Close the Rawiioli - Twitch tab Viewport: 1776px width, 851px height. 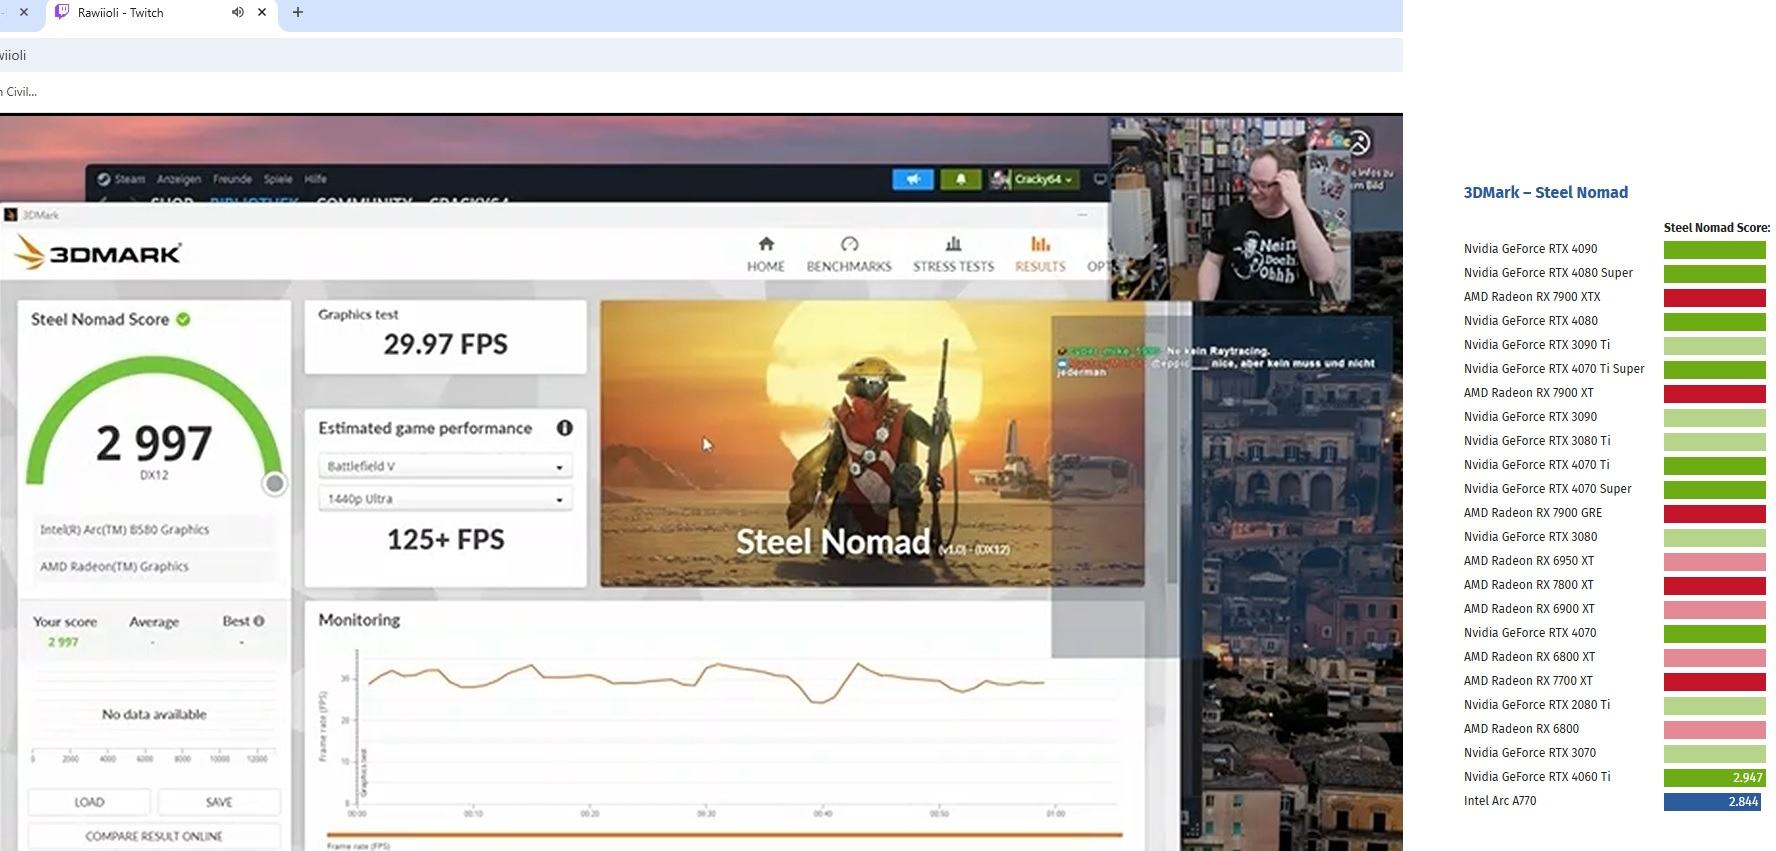(262, 12)
